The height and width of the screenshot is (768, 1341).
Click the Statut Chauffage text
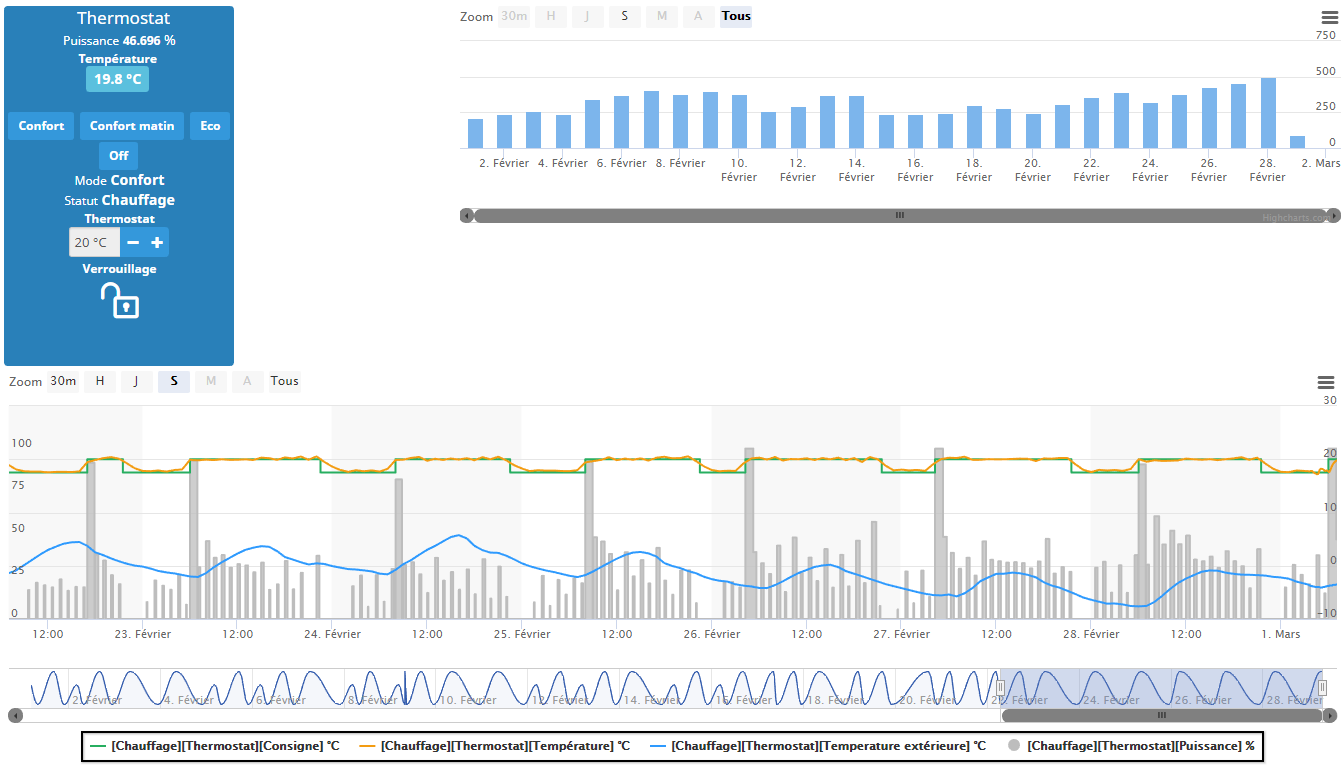pyautogui.click(x=119, y=200)
